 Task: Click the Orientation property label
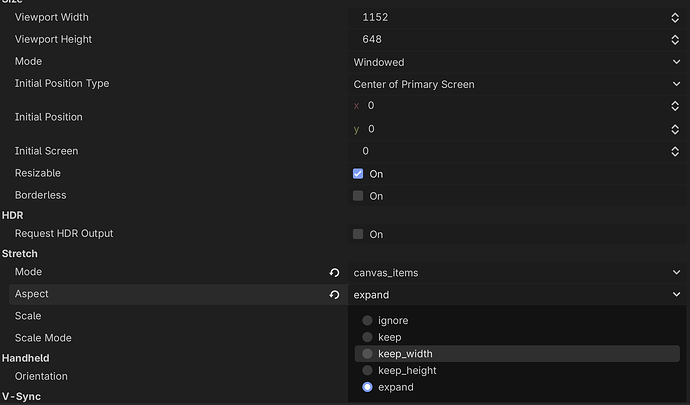click(41, 376)
